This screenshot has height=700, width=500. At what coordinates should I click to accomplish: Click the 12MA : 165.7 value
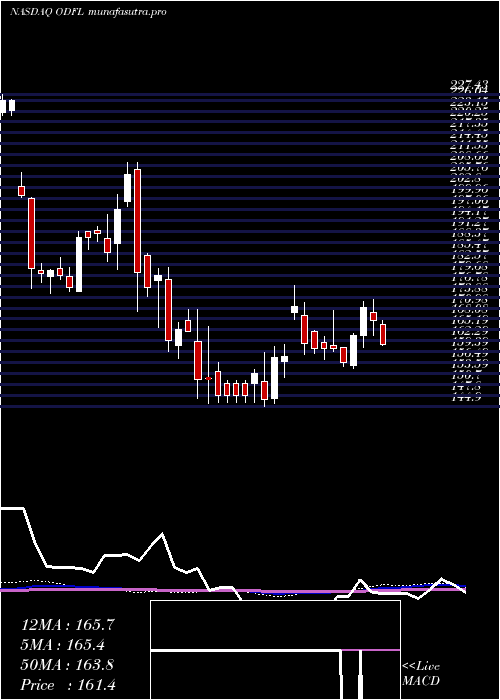tap(68, 625)
